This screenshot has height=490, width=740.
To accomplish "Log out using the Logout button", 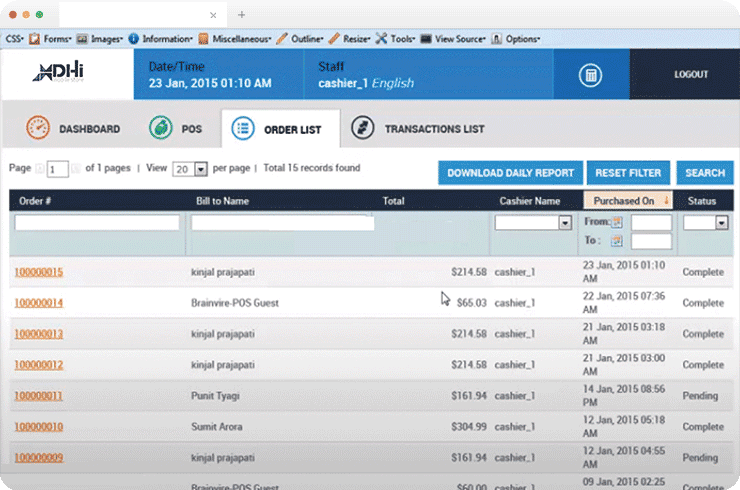I will pos(690,75).
